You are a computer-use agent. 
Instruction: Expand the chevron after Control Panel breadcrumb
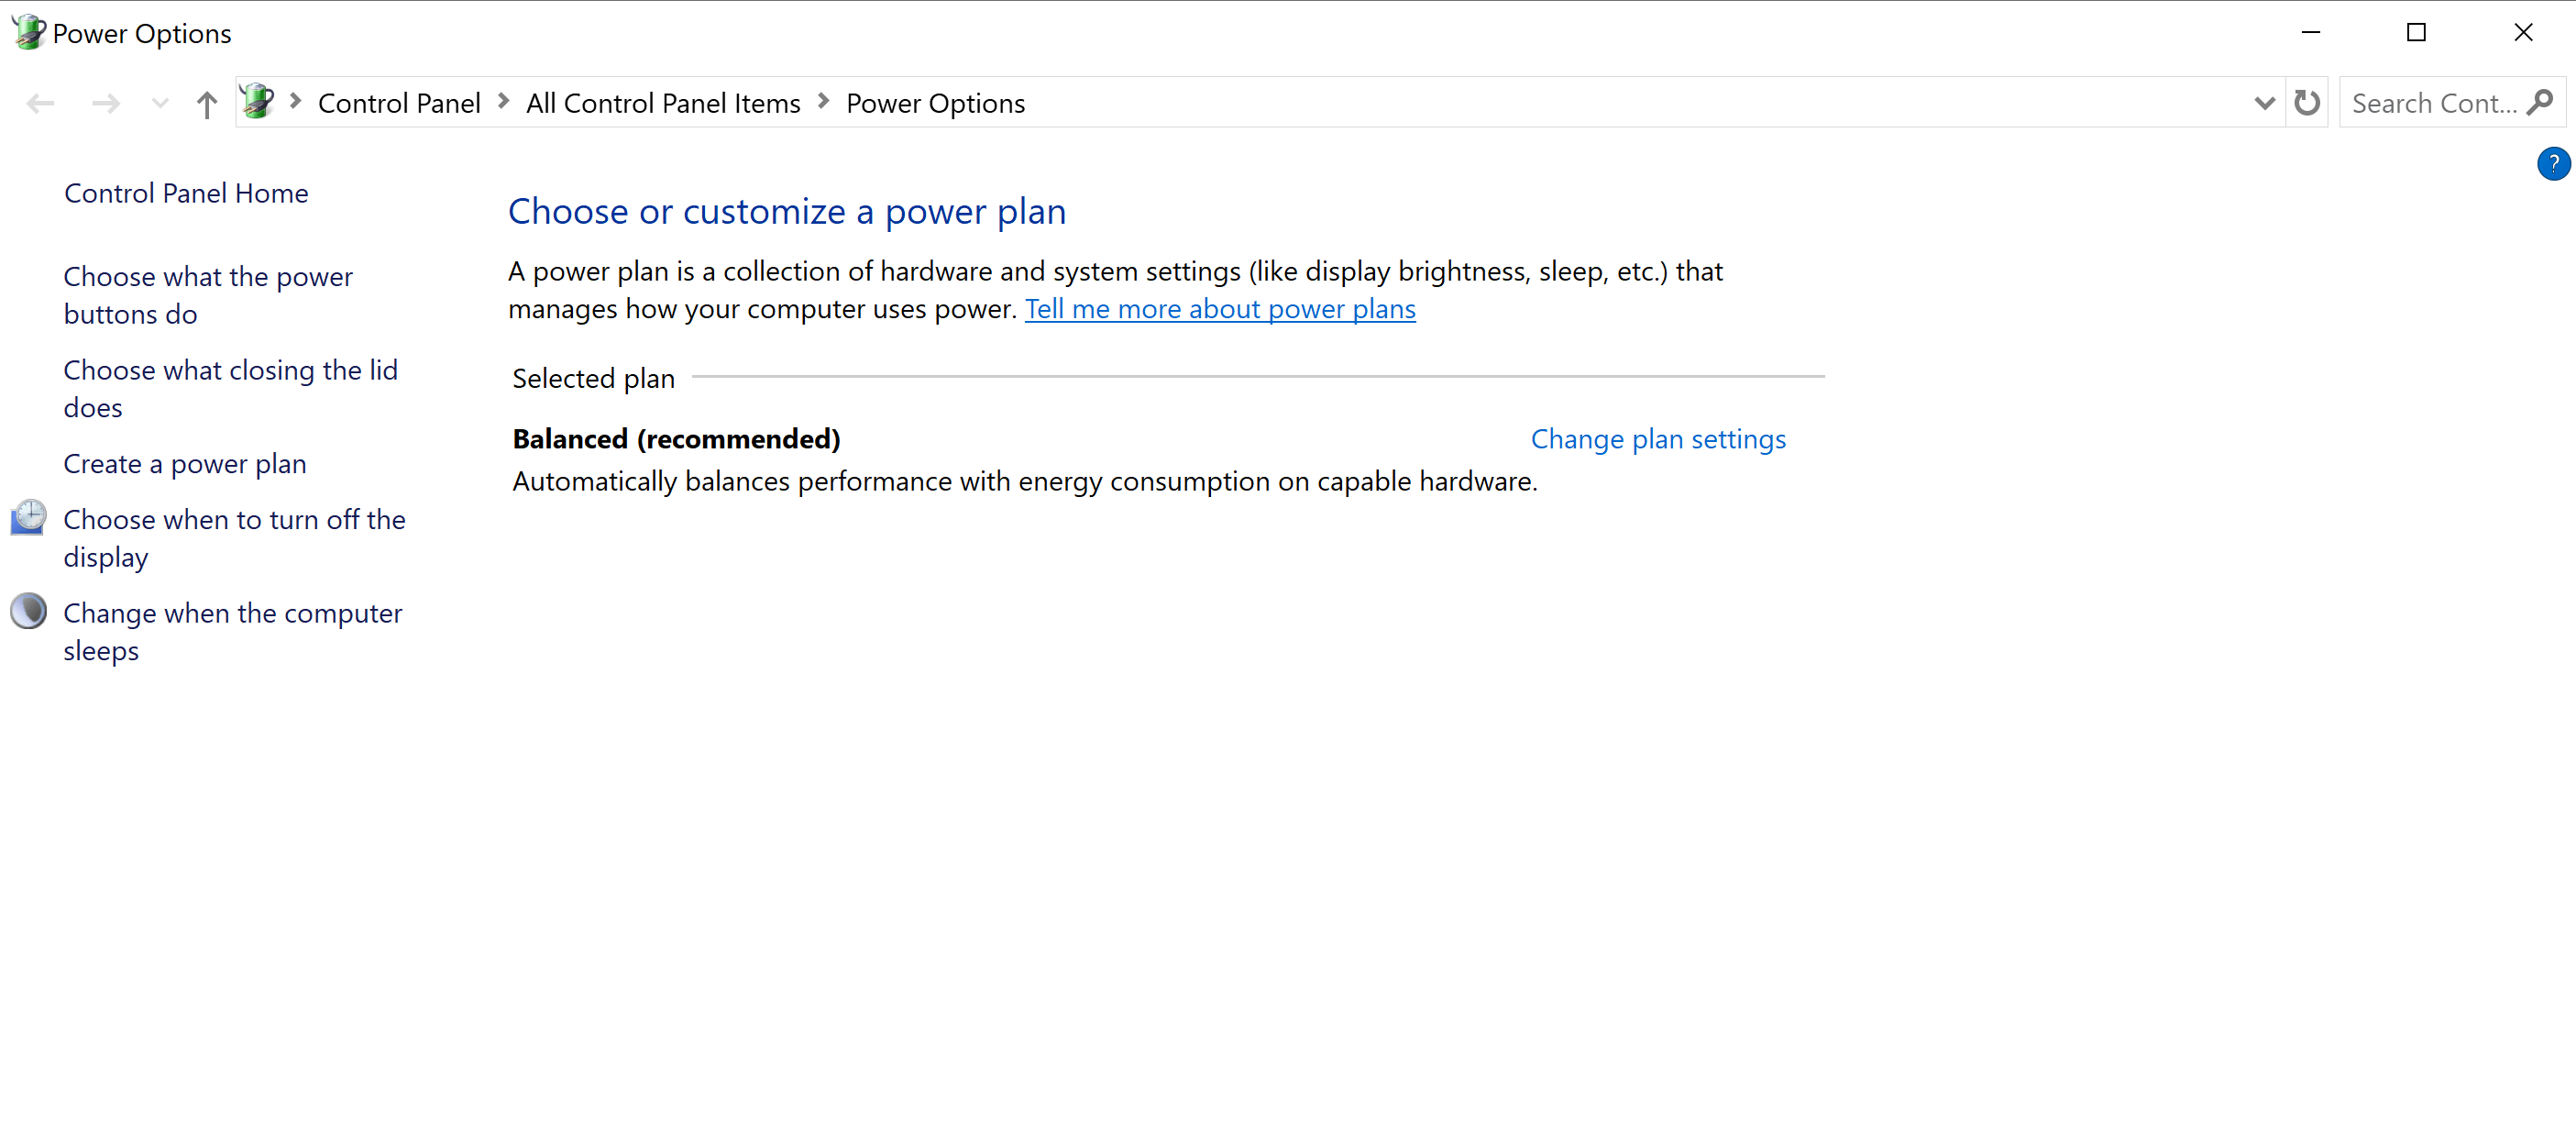[x=503, y=102]
